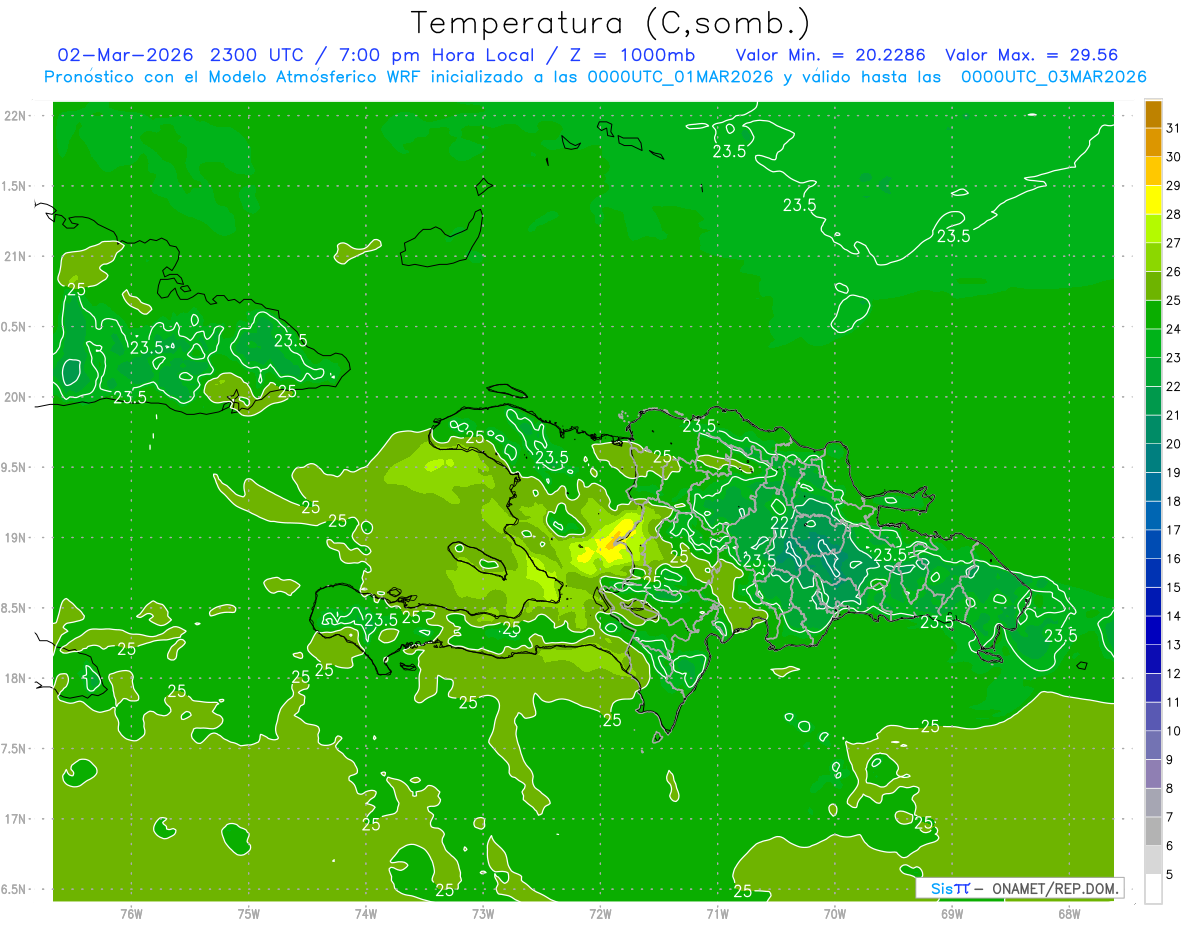Click the color scale label "15"
Screen dimensions: 1200x927
1174,588
